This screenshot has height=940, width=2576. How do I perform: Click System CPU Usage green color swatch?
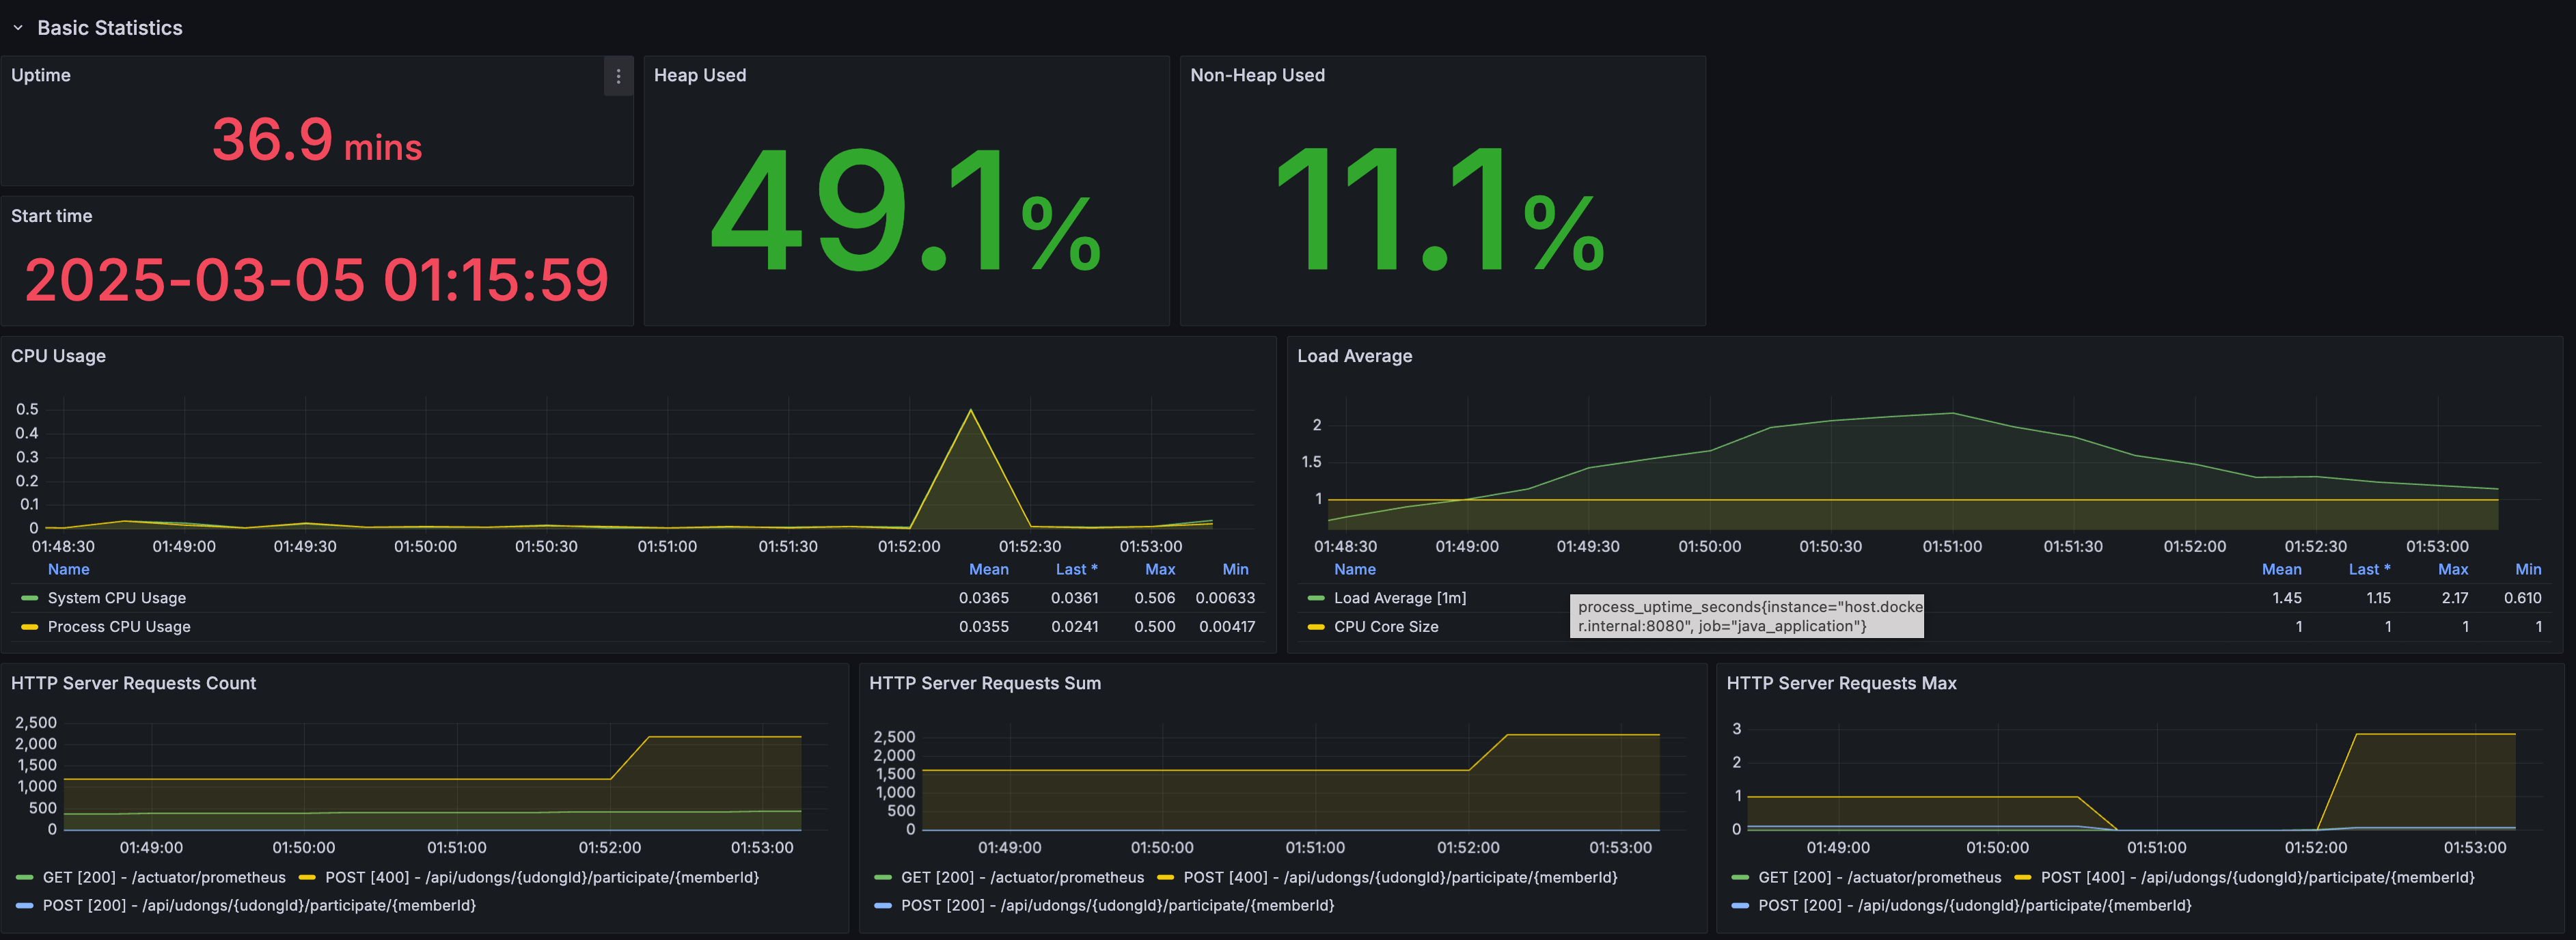(30, 598)
